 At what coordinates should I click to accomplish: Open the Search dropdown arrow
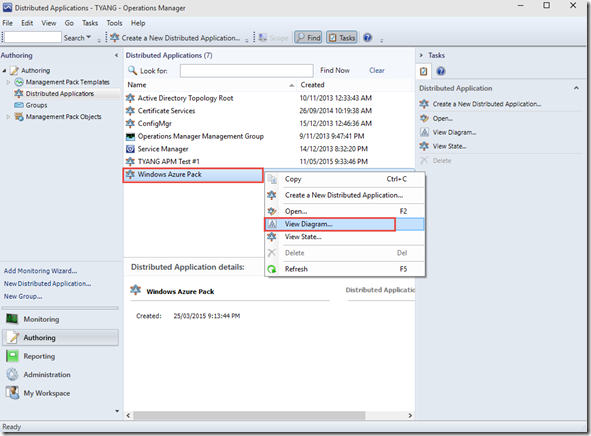click(89, 37)
